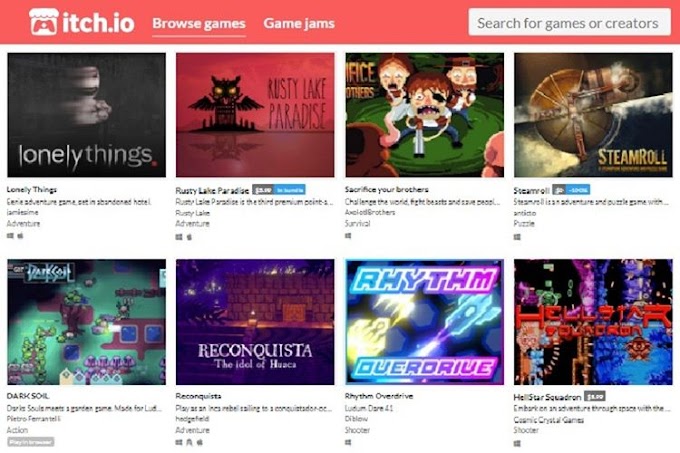This screenshot has width=680, height=453.
Task: Click Windows platform icon under Lonely Things
Action: pos(10,236)
